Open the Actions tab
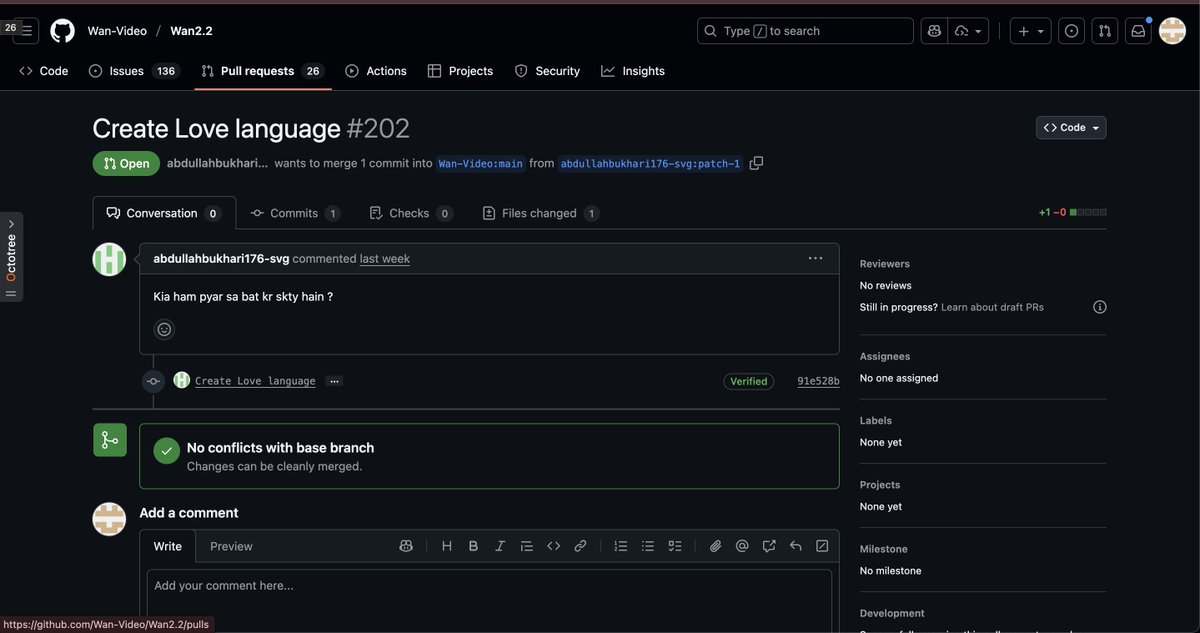 (376, 71)
